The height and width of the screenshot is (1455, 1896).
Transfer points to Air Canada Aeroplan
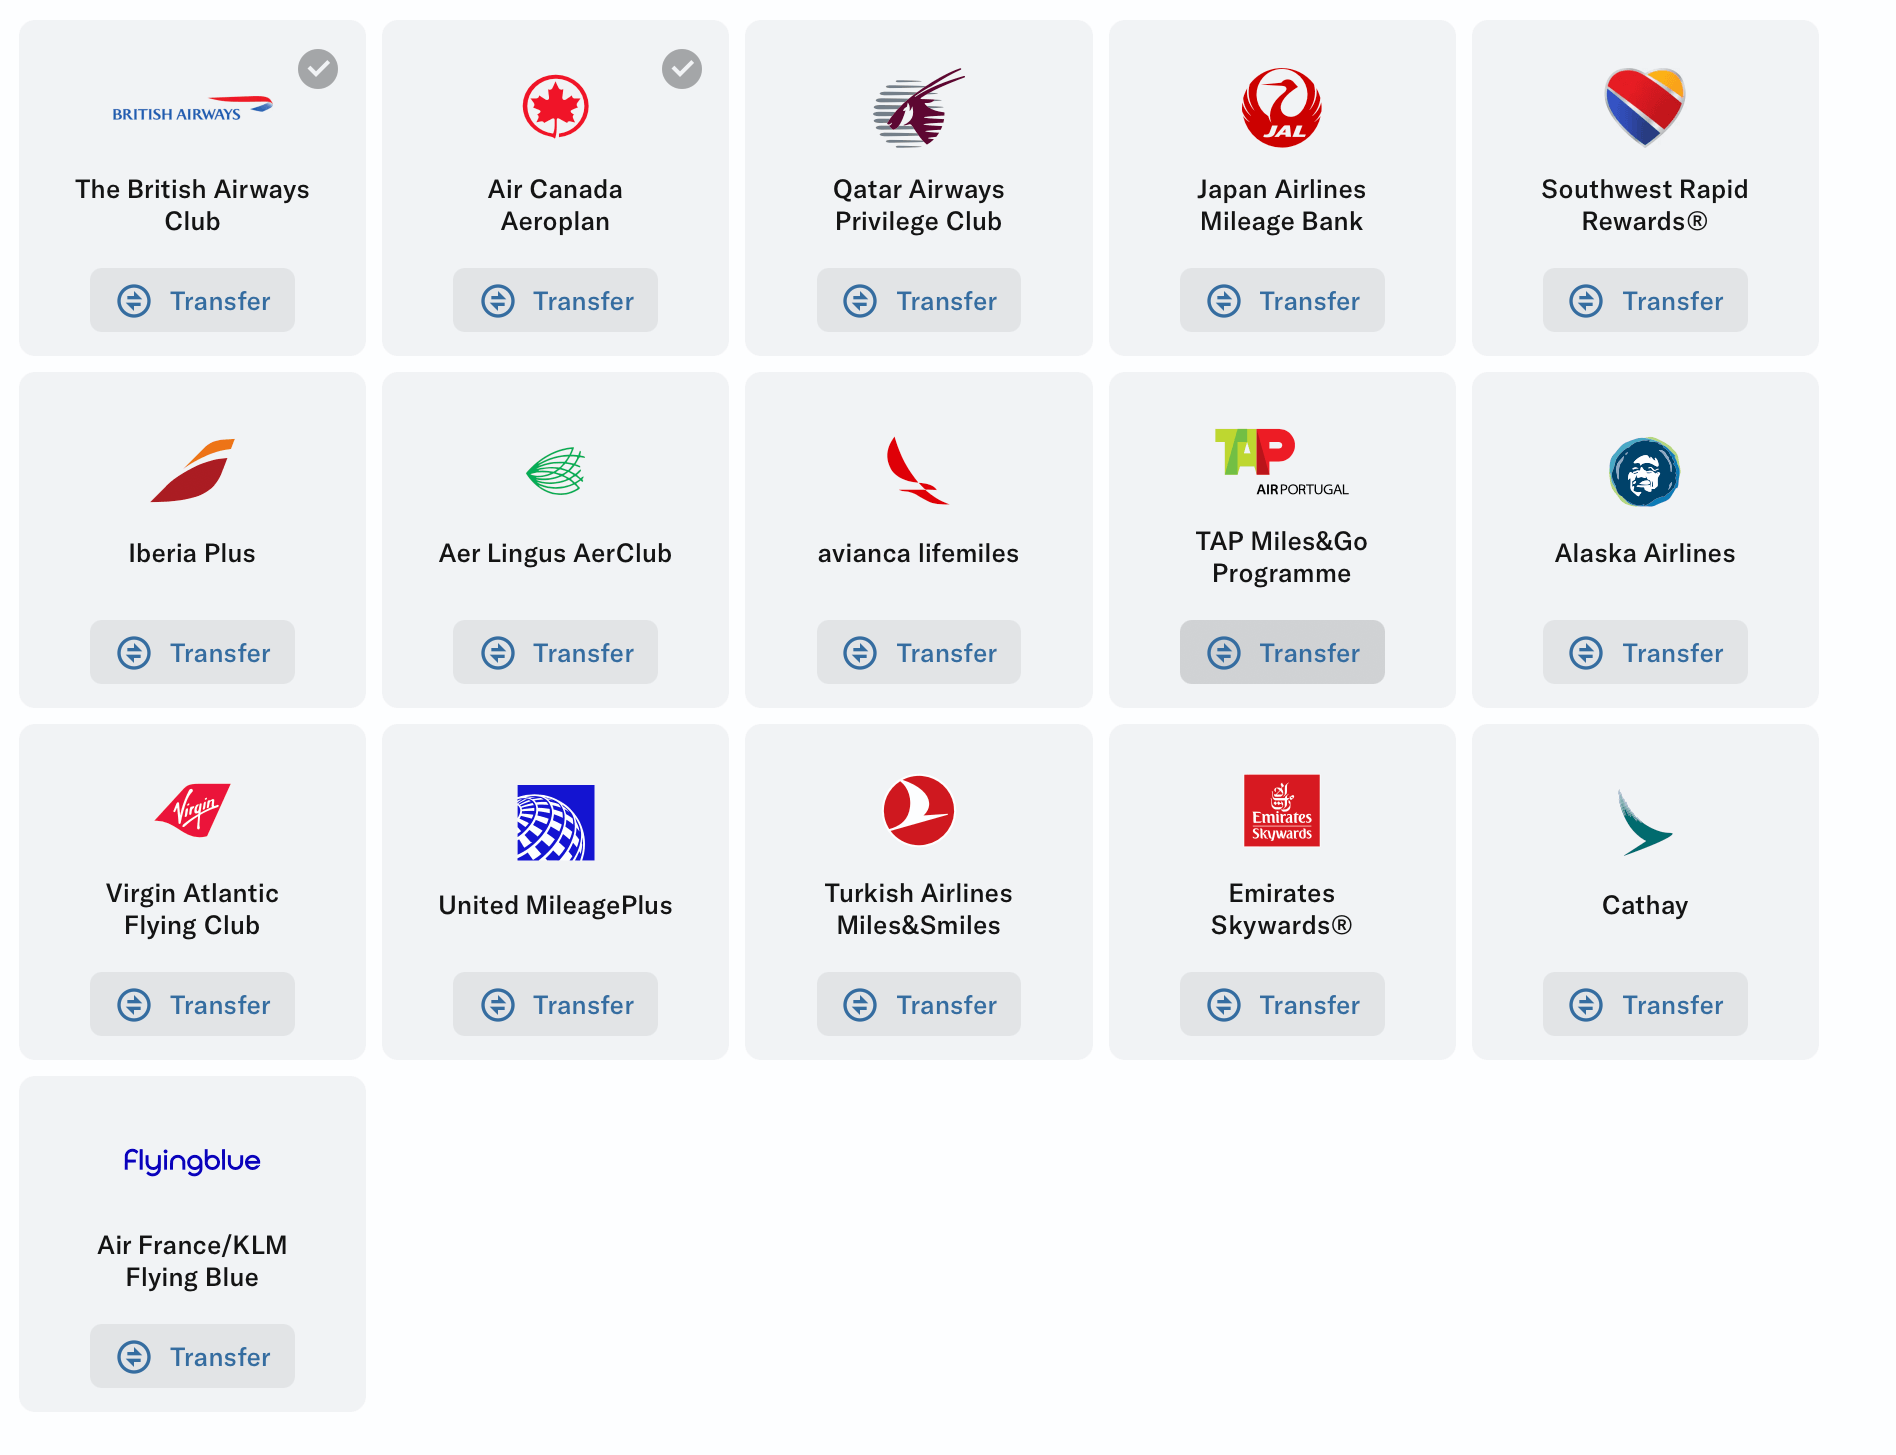[x=555, y=300]
